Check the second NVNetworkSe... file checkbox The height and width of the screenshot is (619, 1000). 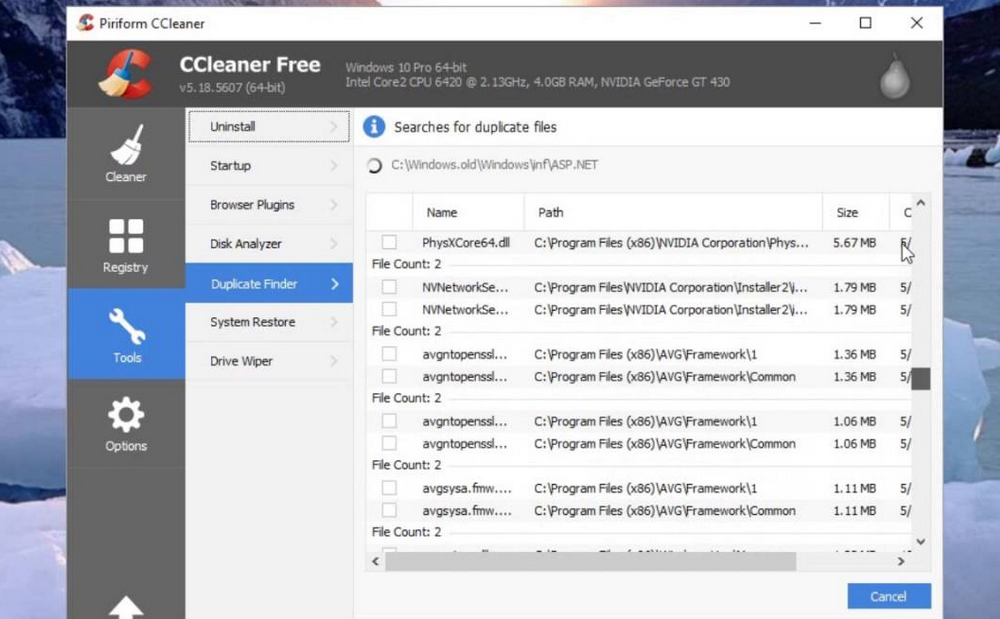click(389, 309)
